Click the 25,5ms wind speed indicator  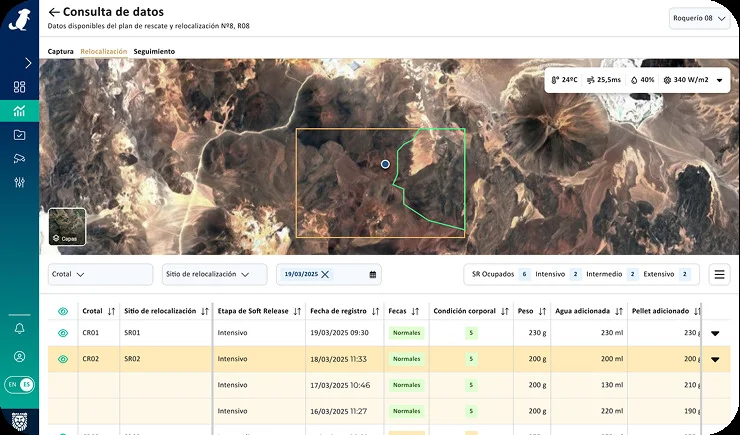click(x=604, y=80)
